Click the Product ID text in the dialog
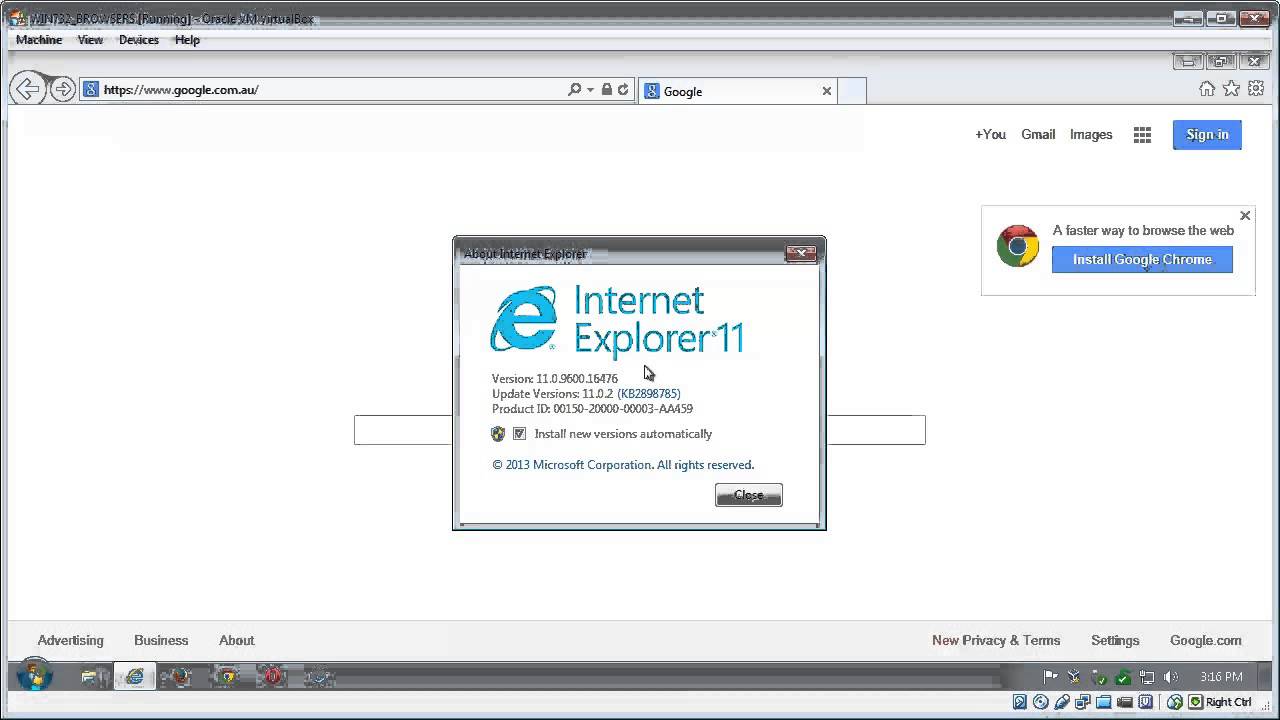The height and width of the screenshot is (720, 1280). pos(592,409)
